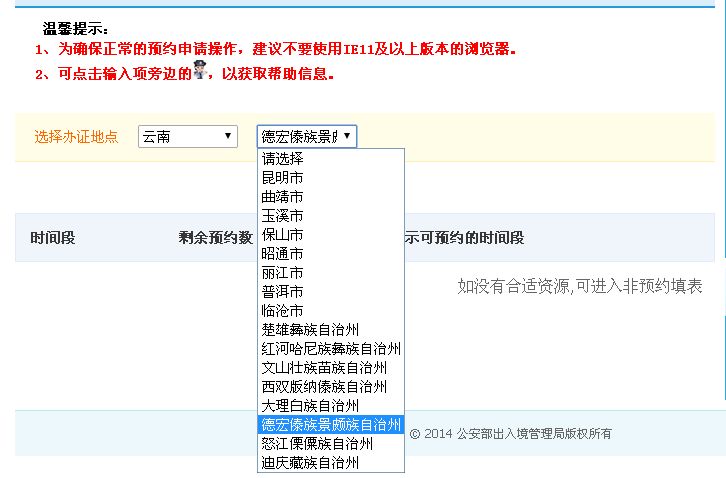Screen dimensions: 726x478
Task: Select 昆明市 from the list
Action: (x=331, y=178)
